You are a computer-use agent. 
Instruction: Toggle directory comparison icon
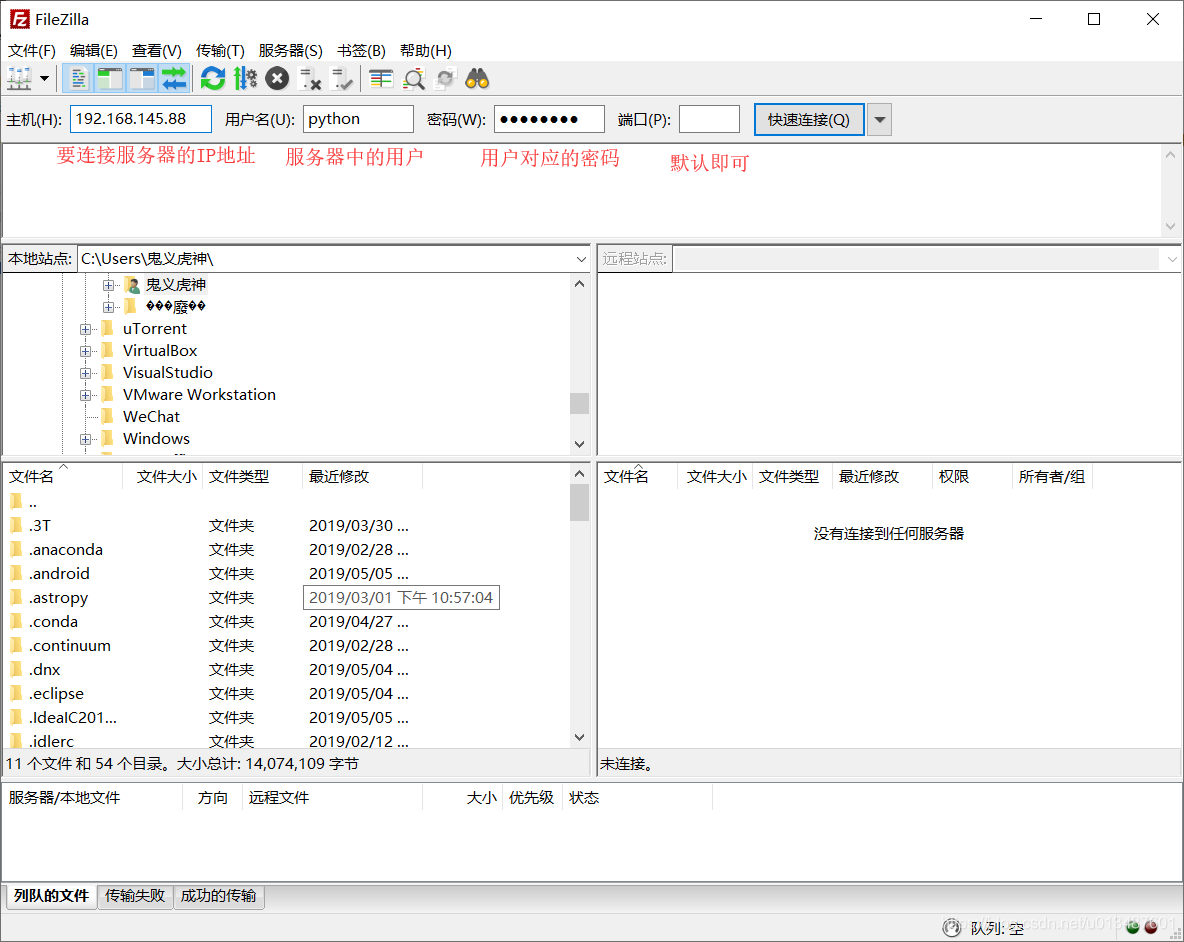click(x=413, y=78)
